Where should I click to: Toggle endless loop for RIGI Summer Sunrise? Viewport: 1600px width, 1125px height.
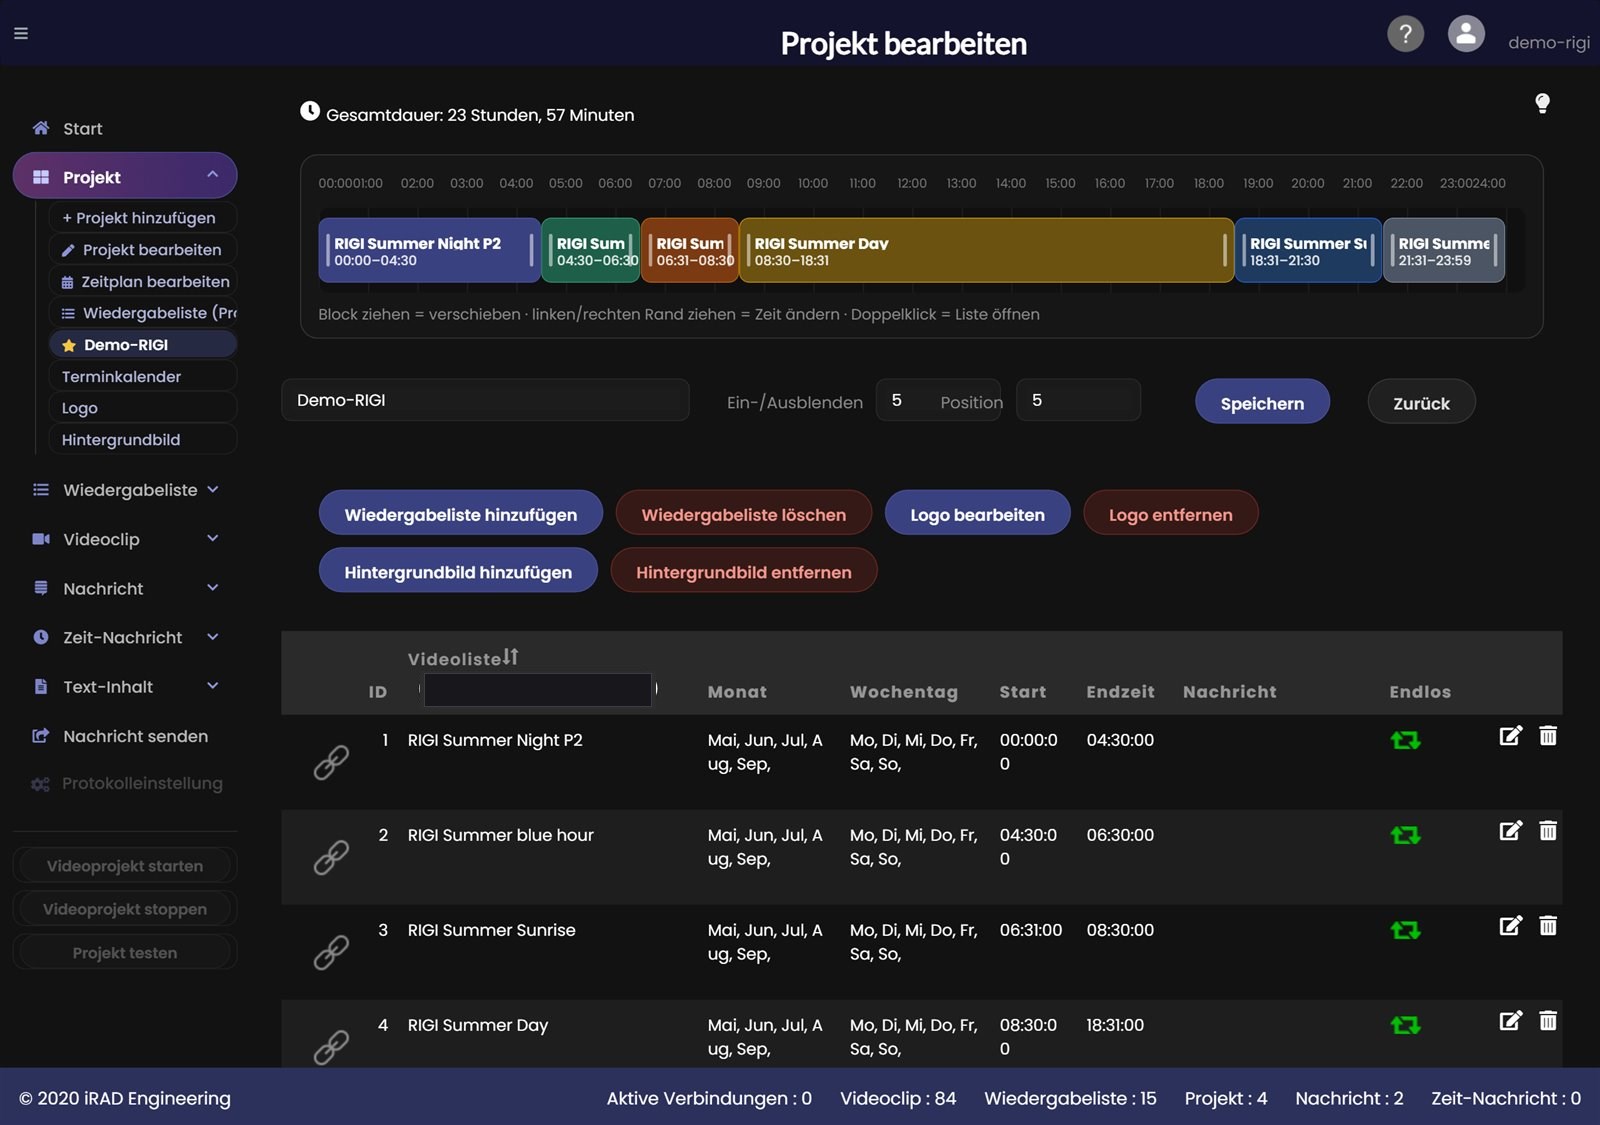coord(1405,931)
